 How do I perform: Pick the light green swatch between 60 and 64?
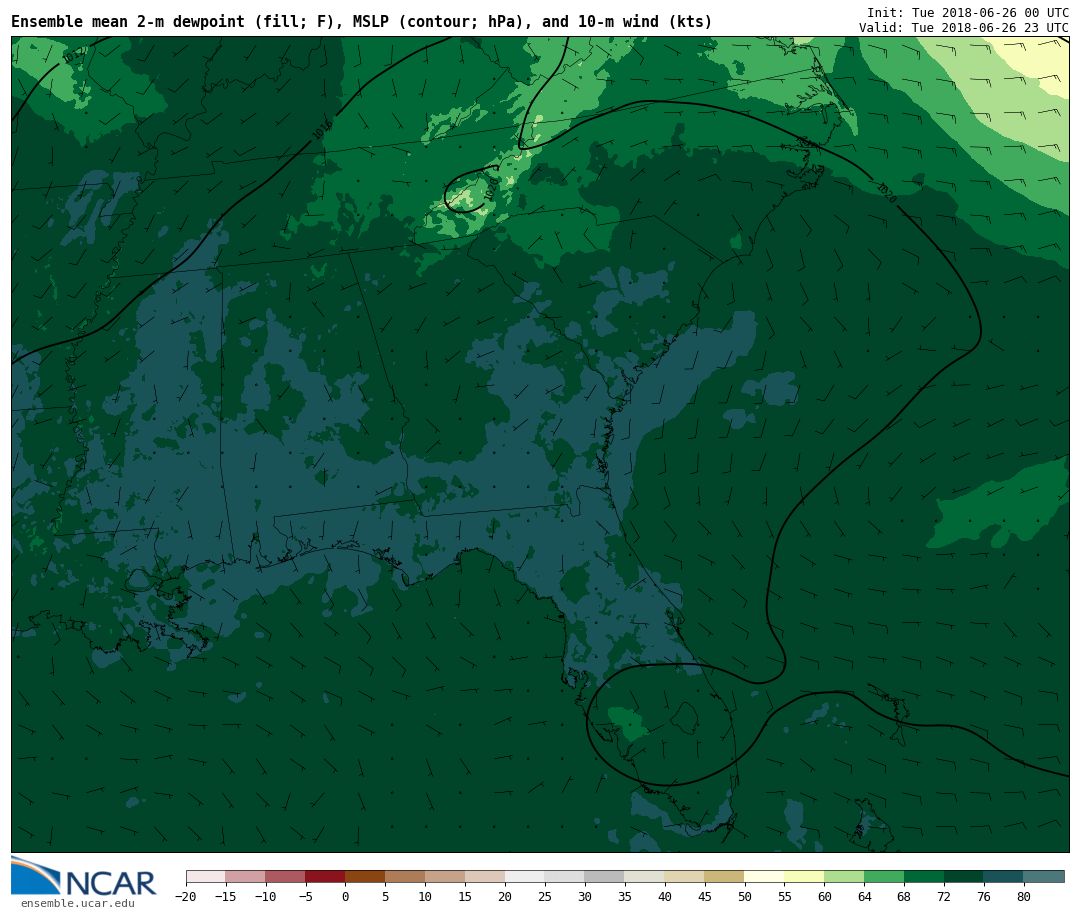click(844, 877)
